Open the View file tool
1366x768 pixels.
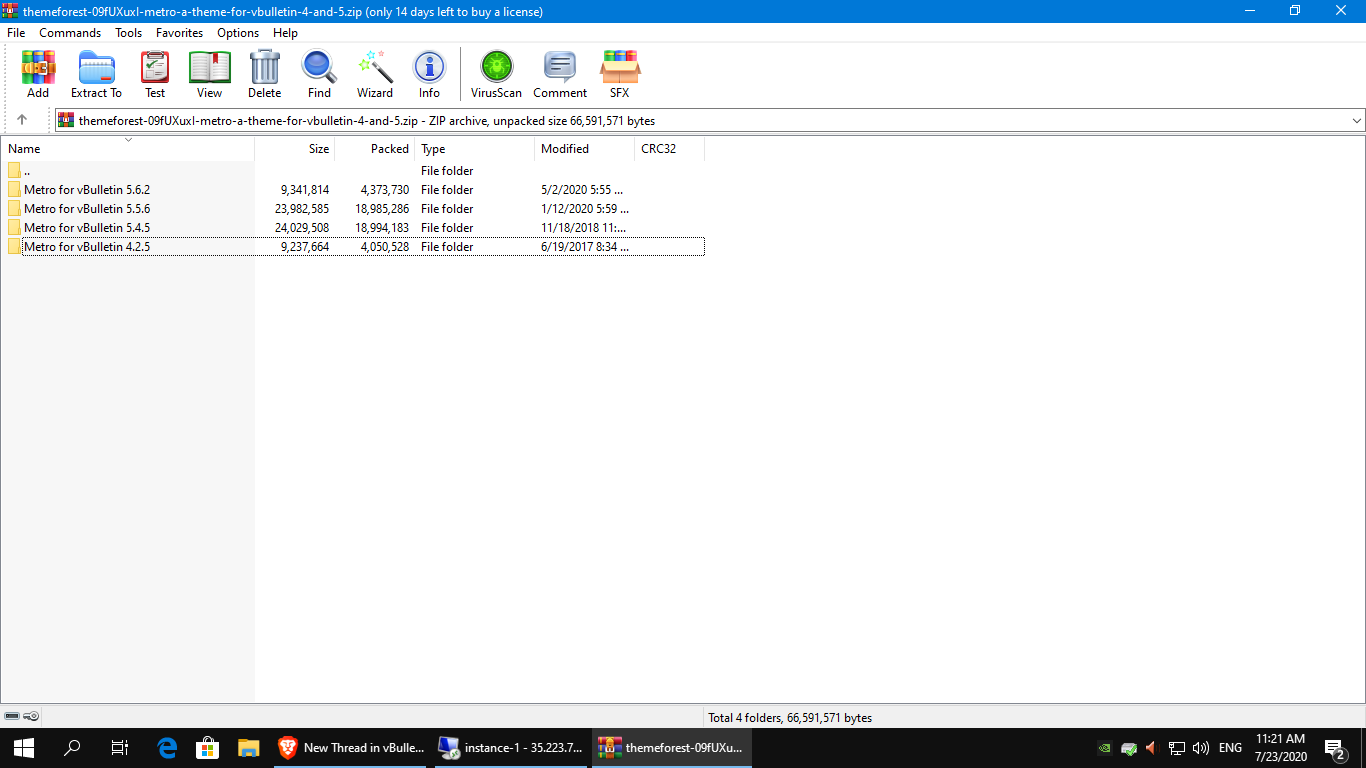point(210,75)
